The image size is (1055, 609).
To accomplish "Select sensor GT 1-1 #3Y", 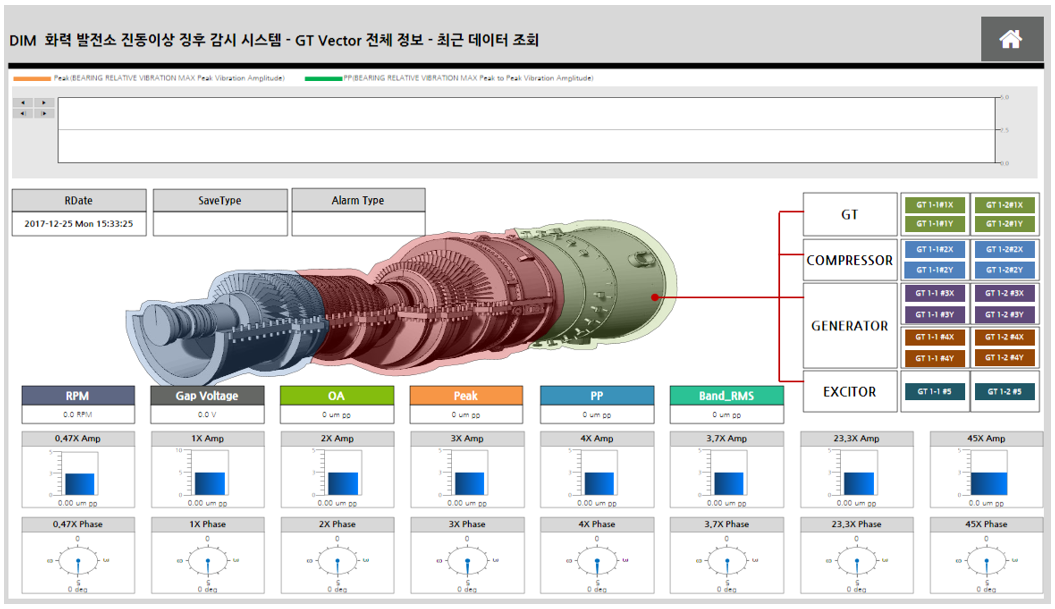I will 935,314.
